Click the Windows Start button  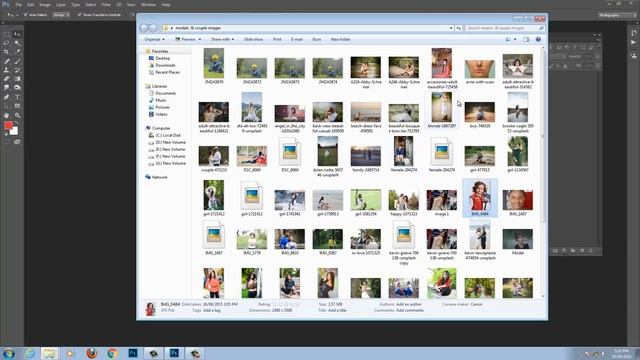coord(9,353)
